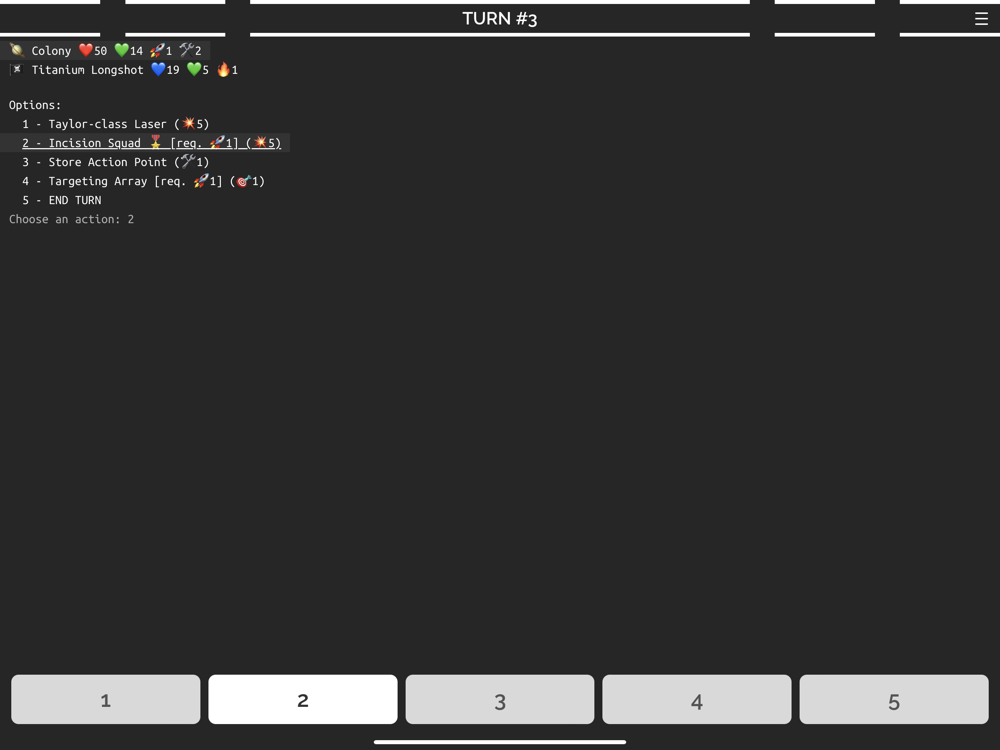Click the Colony red heart health icon

pos(85,50)
